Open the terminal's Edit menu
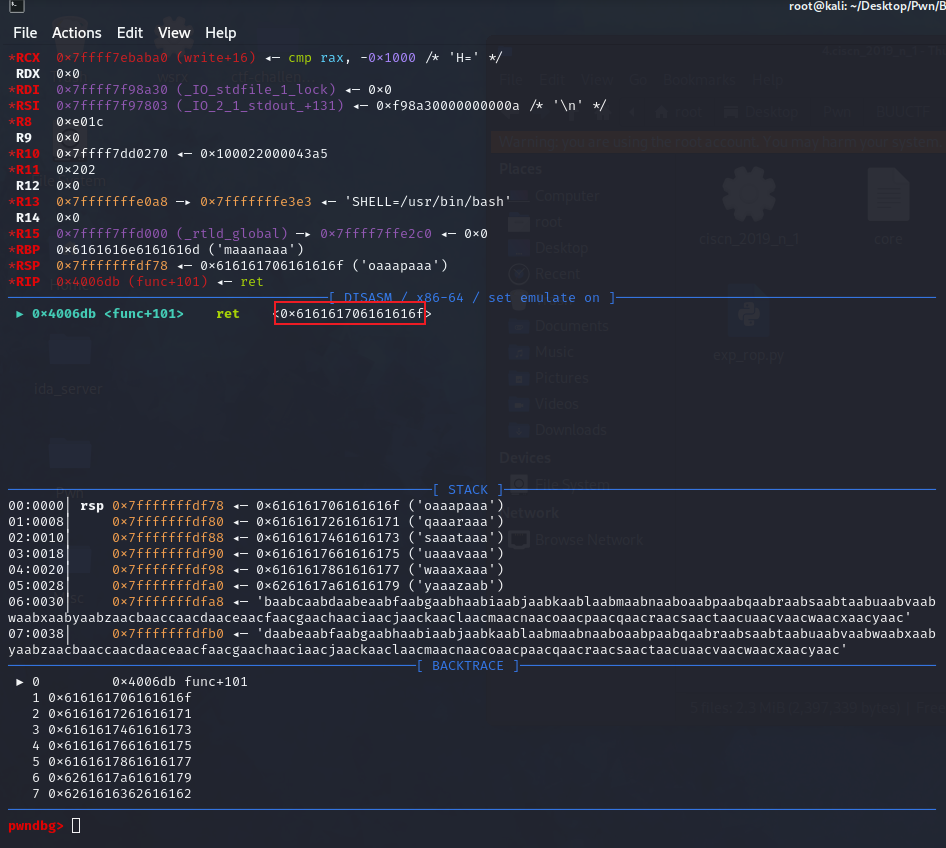This screenshot has width=946, height=848. pyautogui.click(x=130, y=33)
